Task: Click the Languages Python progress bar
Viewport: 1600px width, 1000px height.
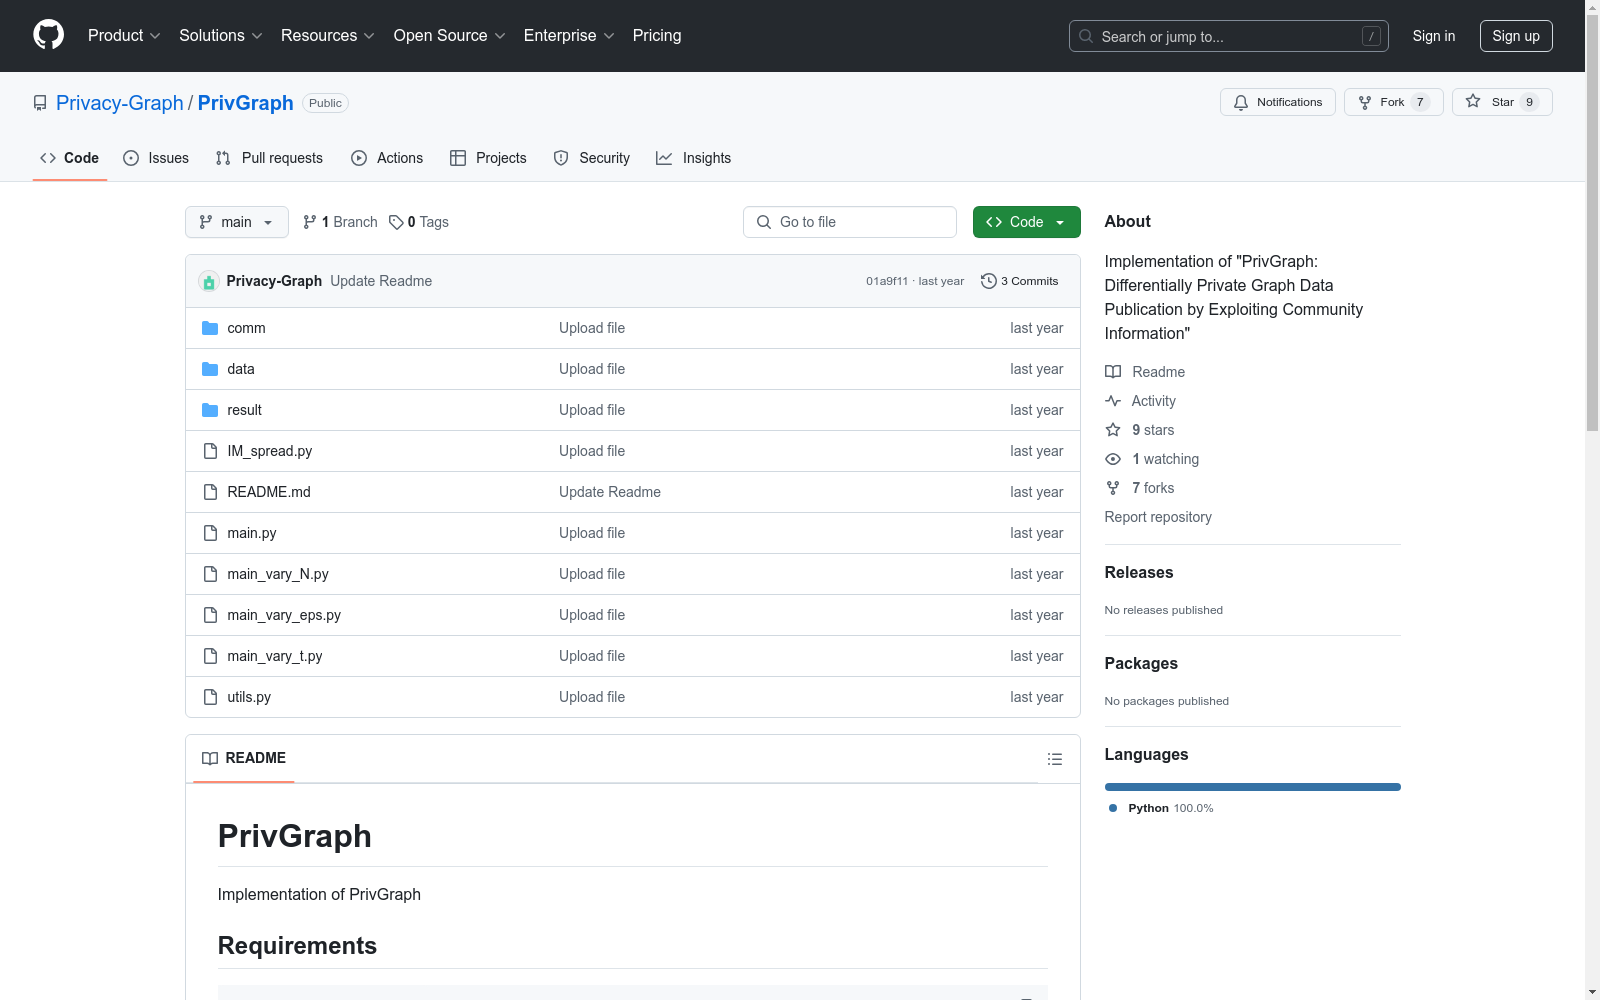Action: tap(1253, 787)
